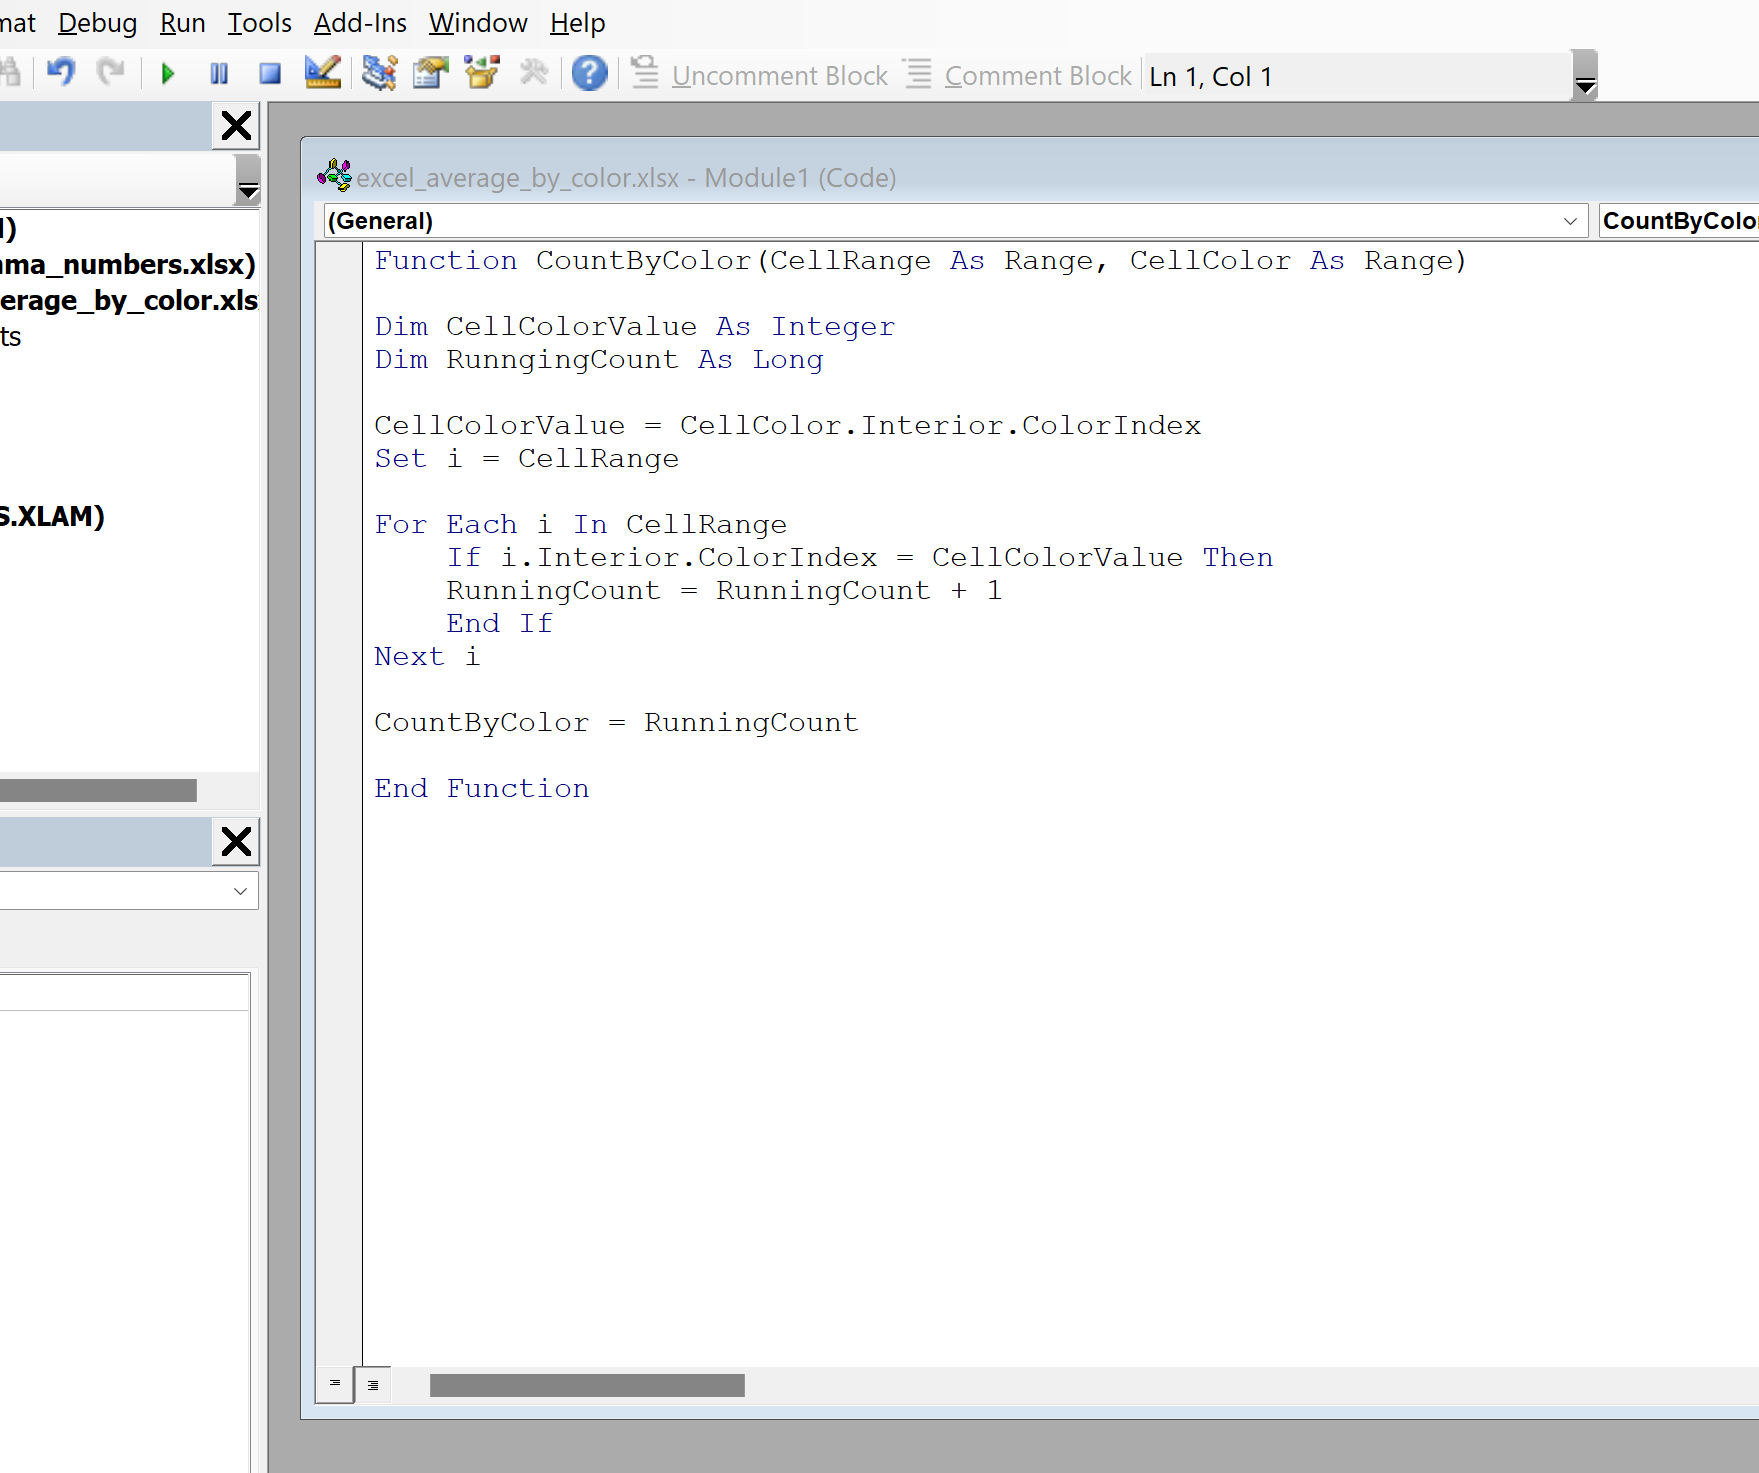This screenshot has height=1473, width=1759.
Task: Click the Reset stop icon
Action: (270, 73)
